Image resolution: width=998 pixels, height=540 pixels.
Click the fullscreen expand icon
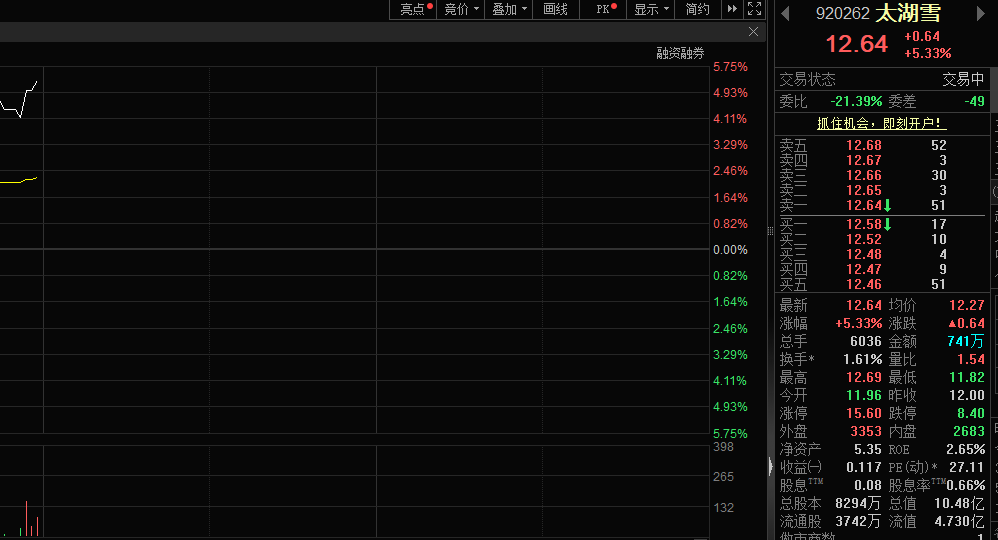tap(754, 9)
